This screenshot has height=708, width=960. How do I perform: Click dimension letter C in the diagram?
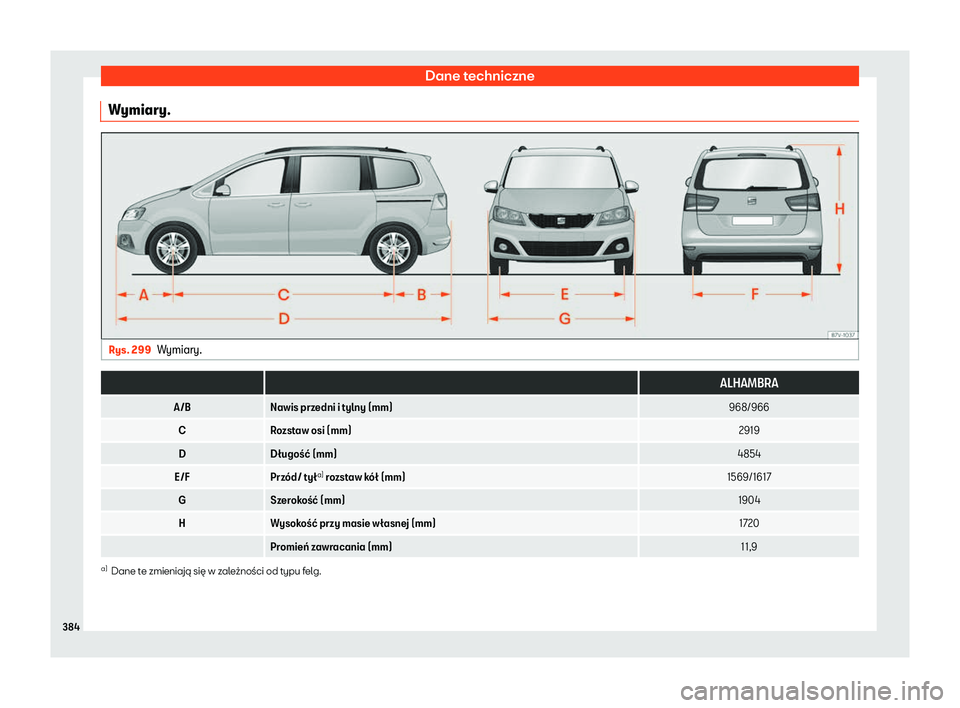coord(283,295)
